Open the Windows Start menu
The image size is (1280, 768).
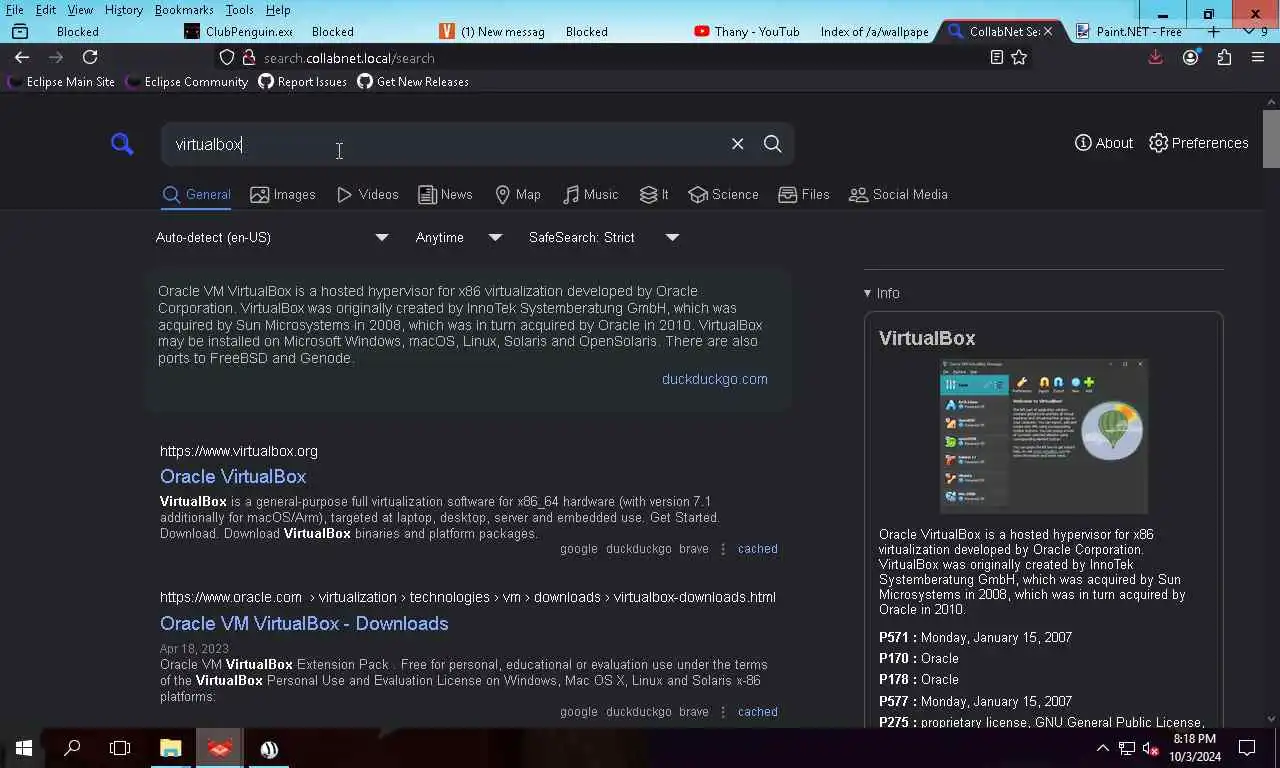tap(23, 748)
